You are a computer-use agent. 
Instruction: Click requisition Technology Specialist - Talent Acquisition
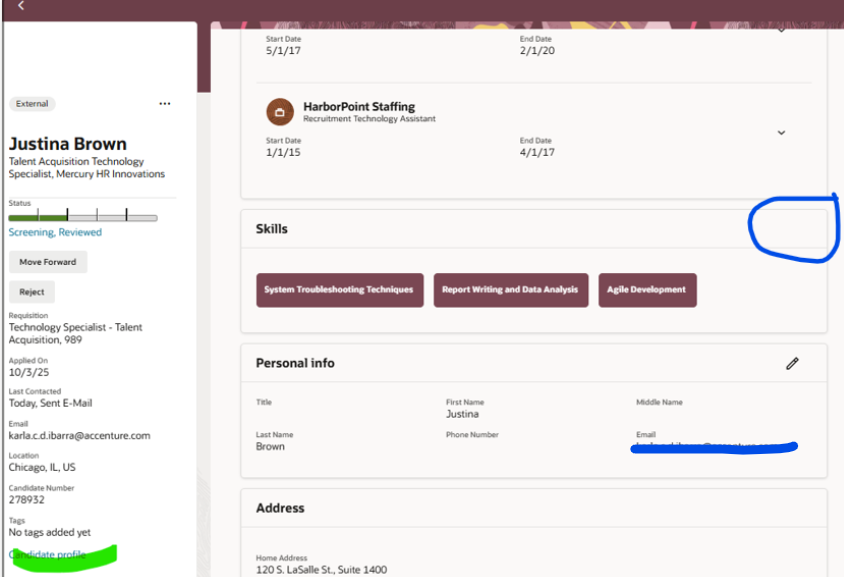pos(75,334)
